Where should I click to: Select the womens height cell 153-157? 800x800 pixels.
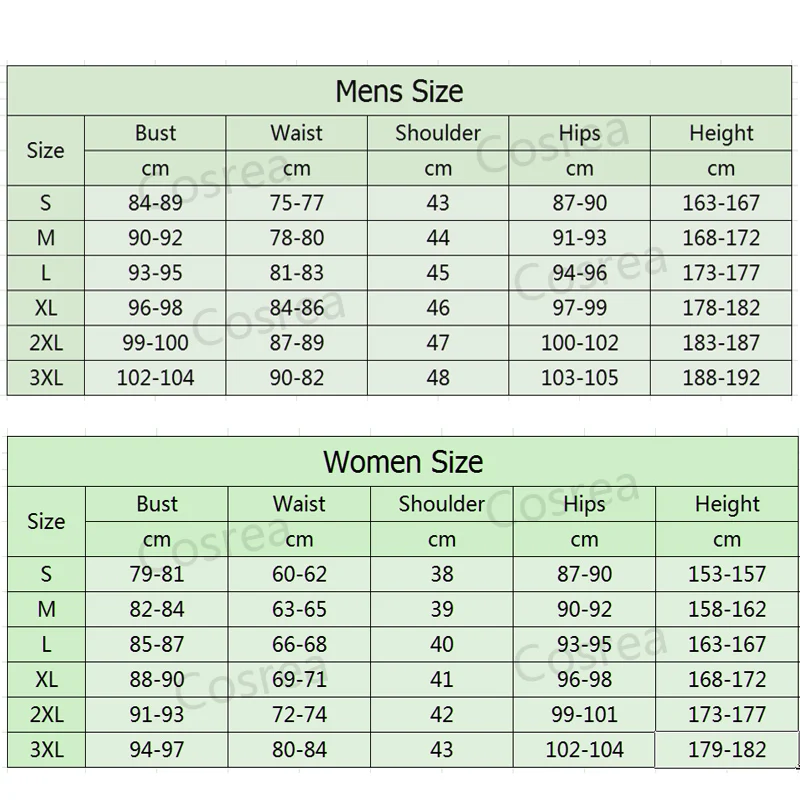tap(727, 574)
